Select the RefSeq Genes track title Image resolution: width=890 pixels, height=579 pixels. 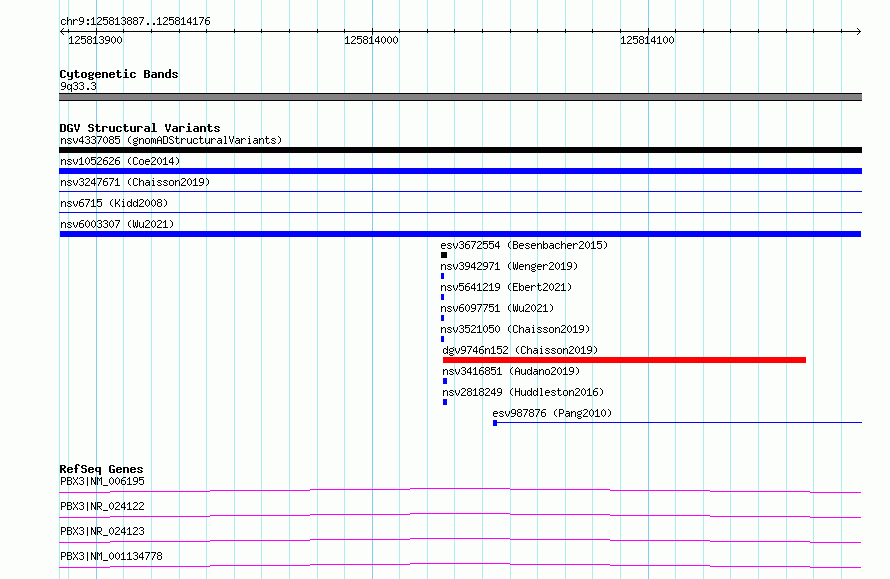pos(102,469)
